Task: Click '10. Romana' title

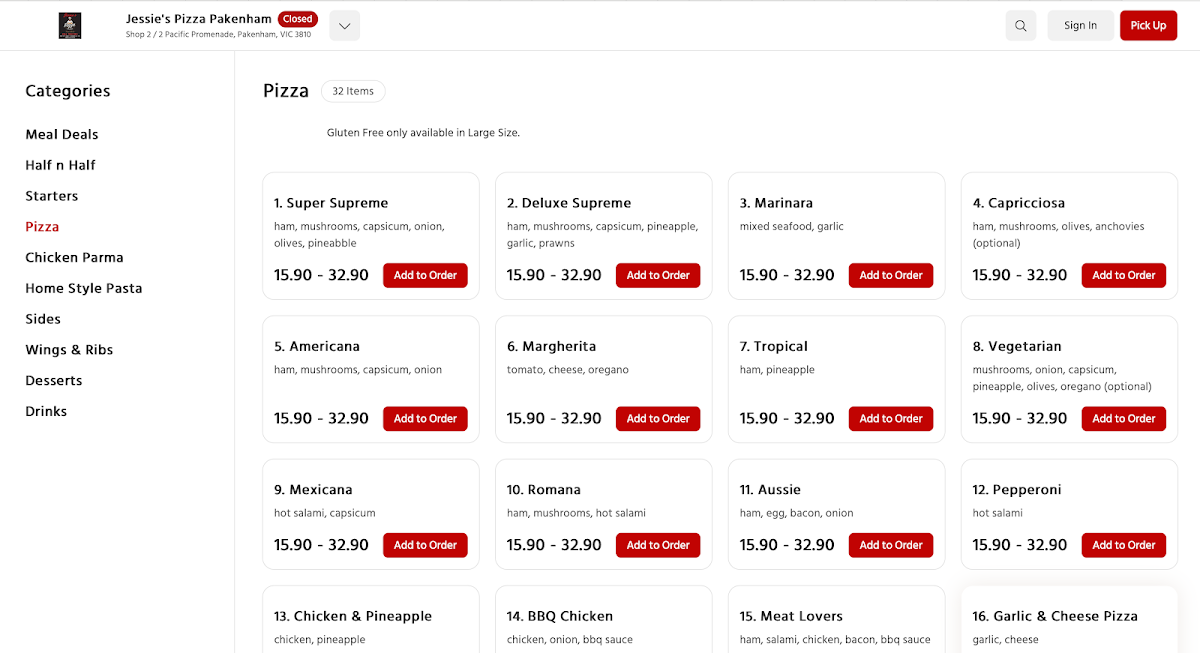Action: [544, 490]
